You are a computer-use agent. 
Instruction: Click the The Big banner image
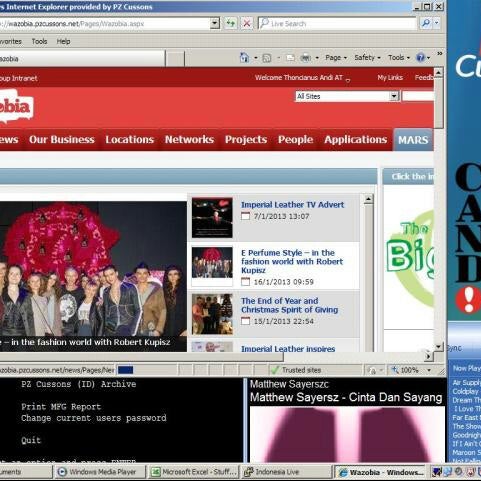pos(410,257)
